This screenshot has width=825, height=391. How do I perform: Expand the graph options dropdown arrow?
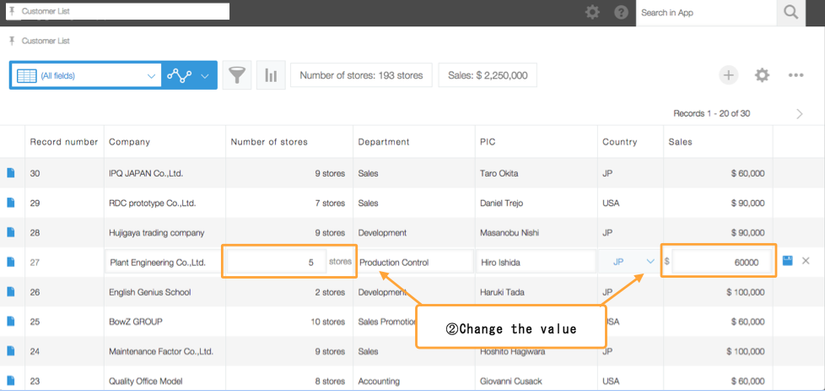pyautogui.click(x=205, y=76)
